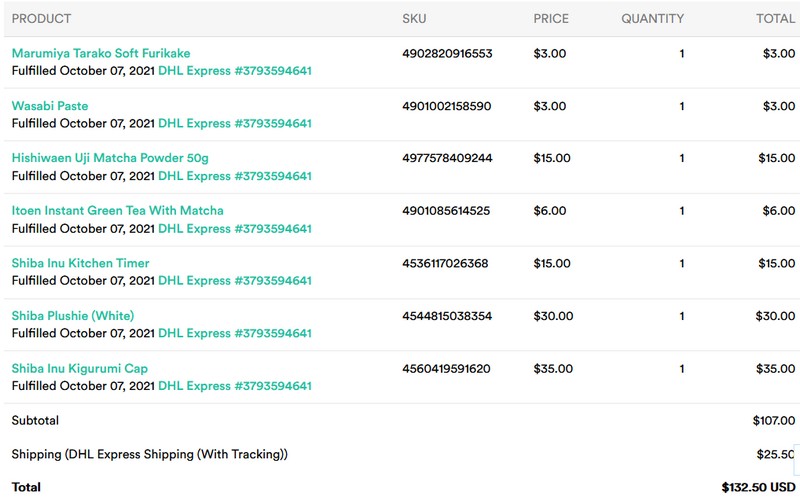Open Wasabi Paste product link

click(50, 106)
